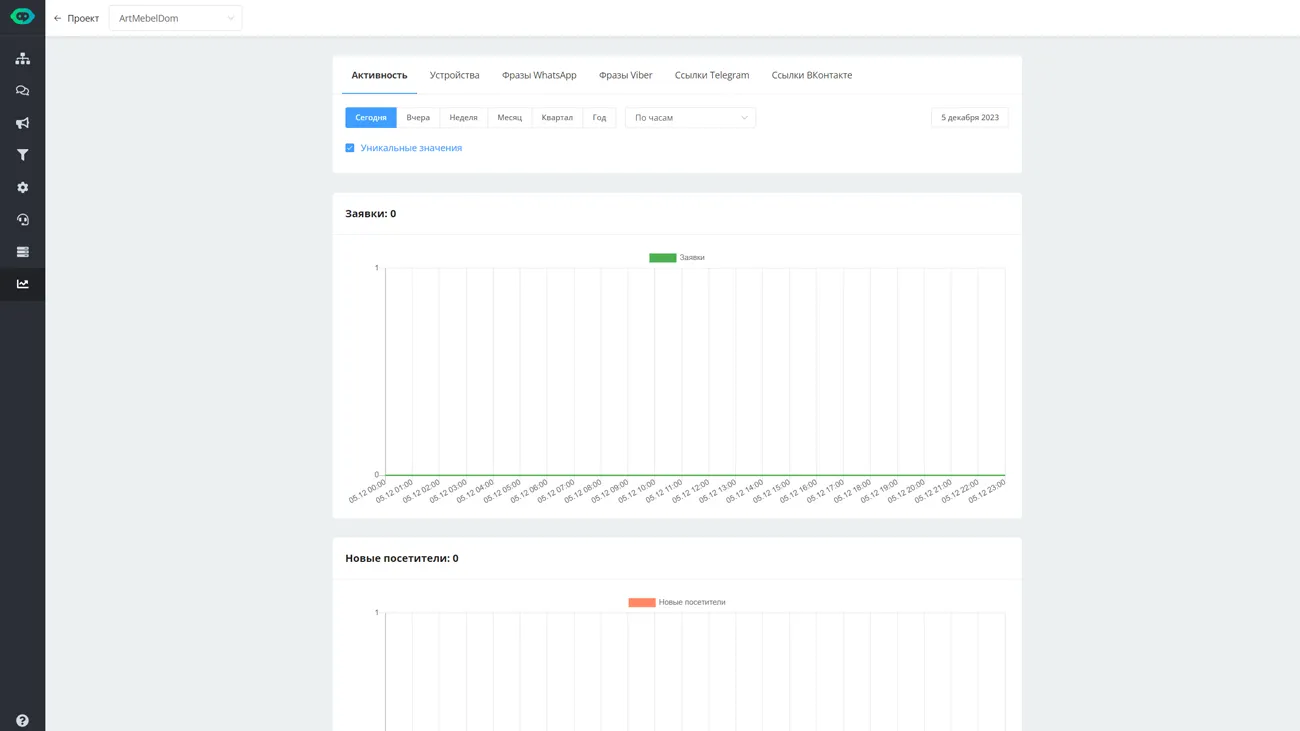Toggle the Новые посетители legend series

click(677, 603)
